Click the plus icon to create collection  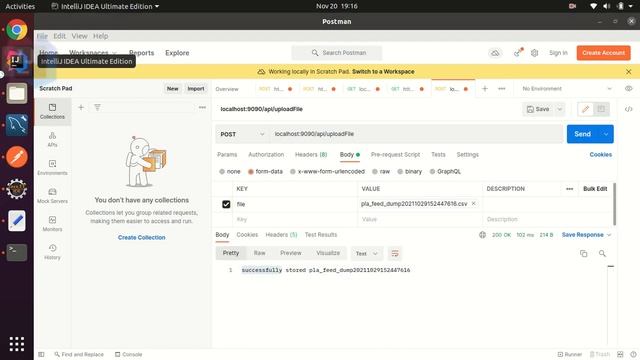[x=81, y=107]
